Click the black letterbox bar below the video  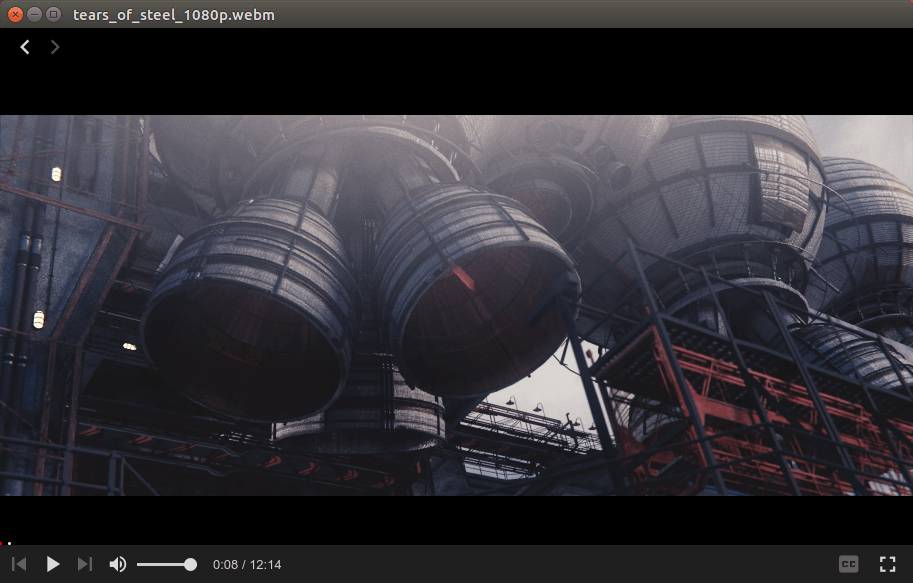pyautogui.click(x=456, y=518)
